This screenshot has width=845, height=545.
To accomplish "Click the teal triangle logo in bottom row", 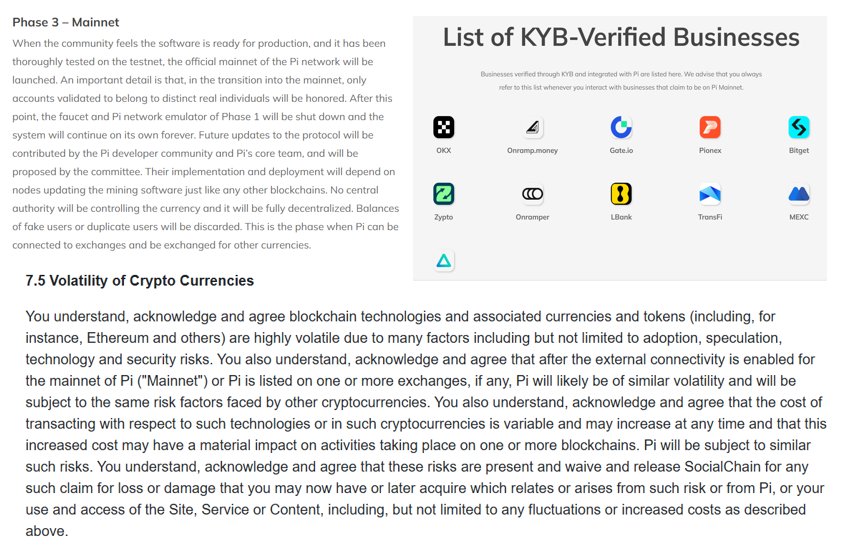I will point(443,261).
